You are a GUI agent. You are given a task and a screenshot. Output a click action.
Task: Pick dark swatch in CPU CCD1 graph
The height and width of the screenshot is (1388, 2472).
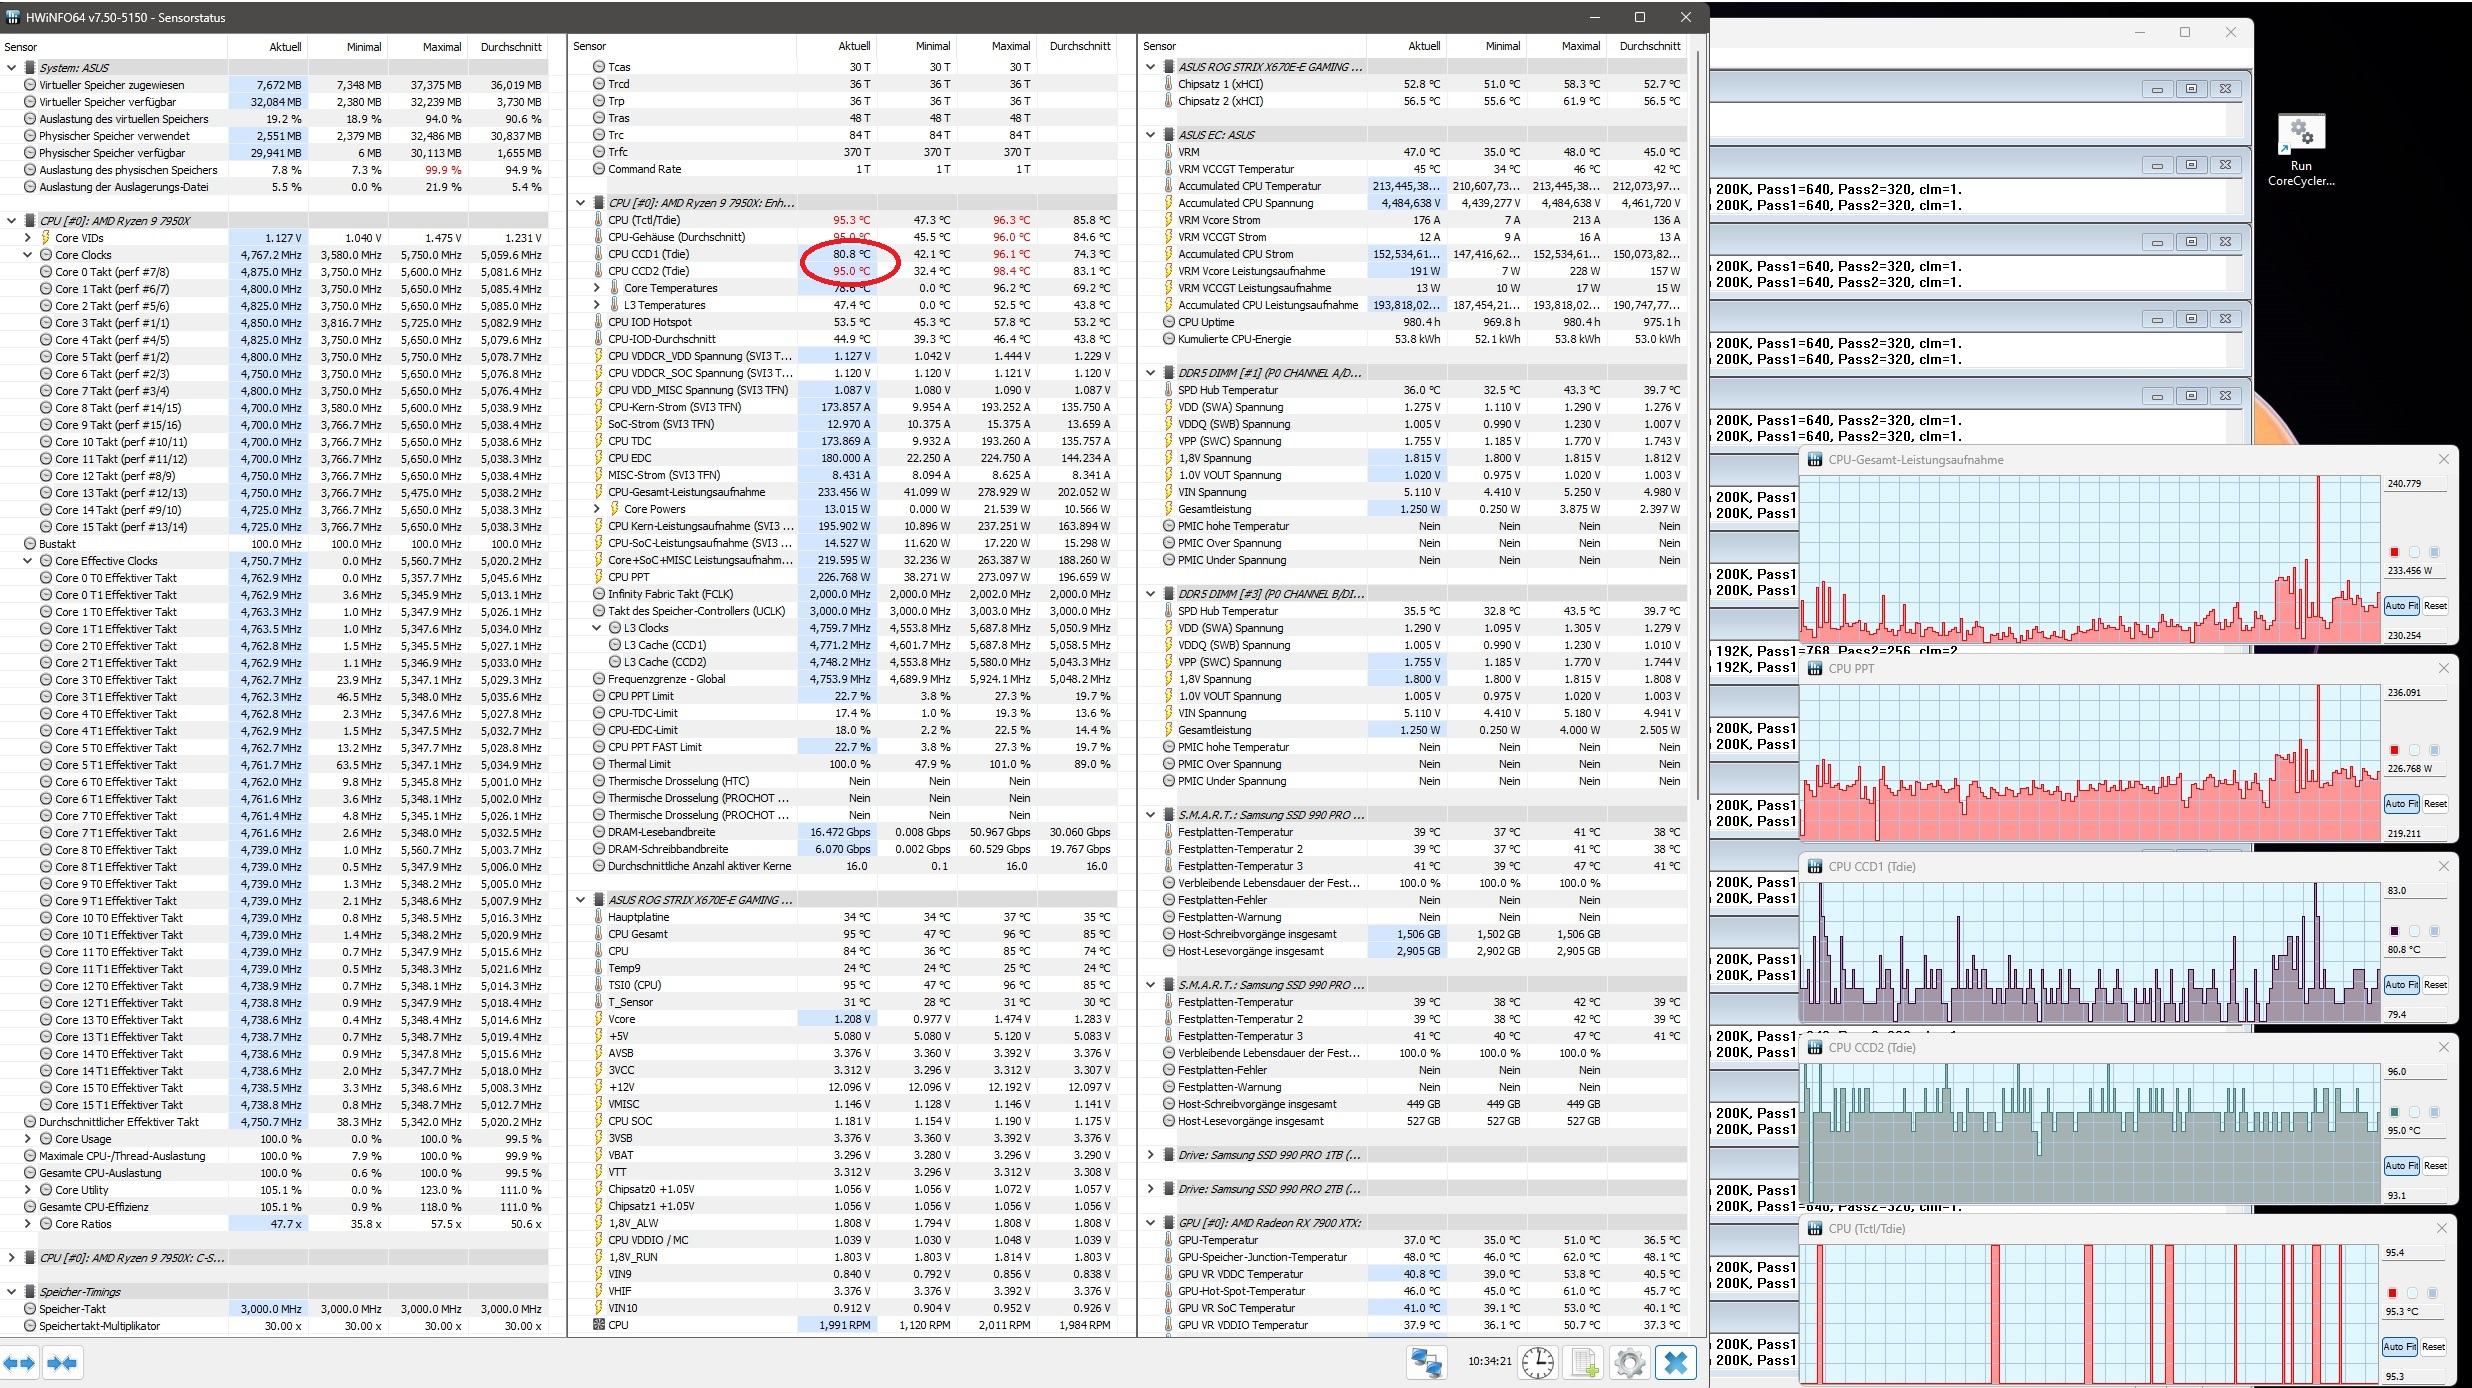point(2395,931)
